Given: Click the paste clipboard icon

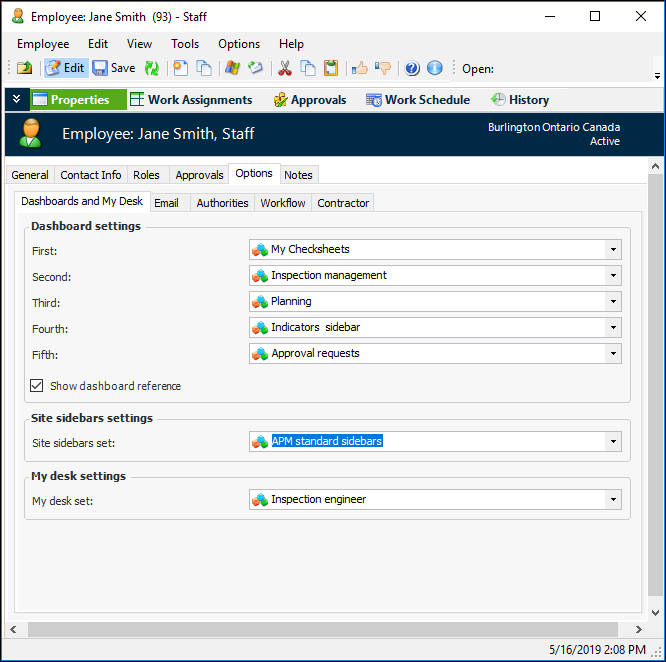Looking at the screenshot, I should (331, 68).
